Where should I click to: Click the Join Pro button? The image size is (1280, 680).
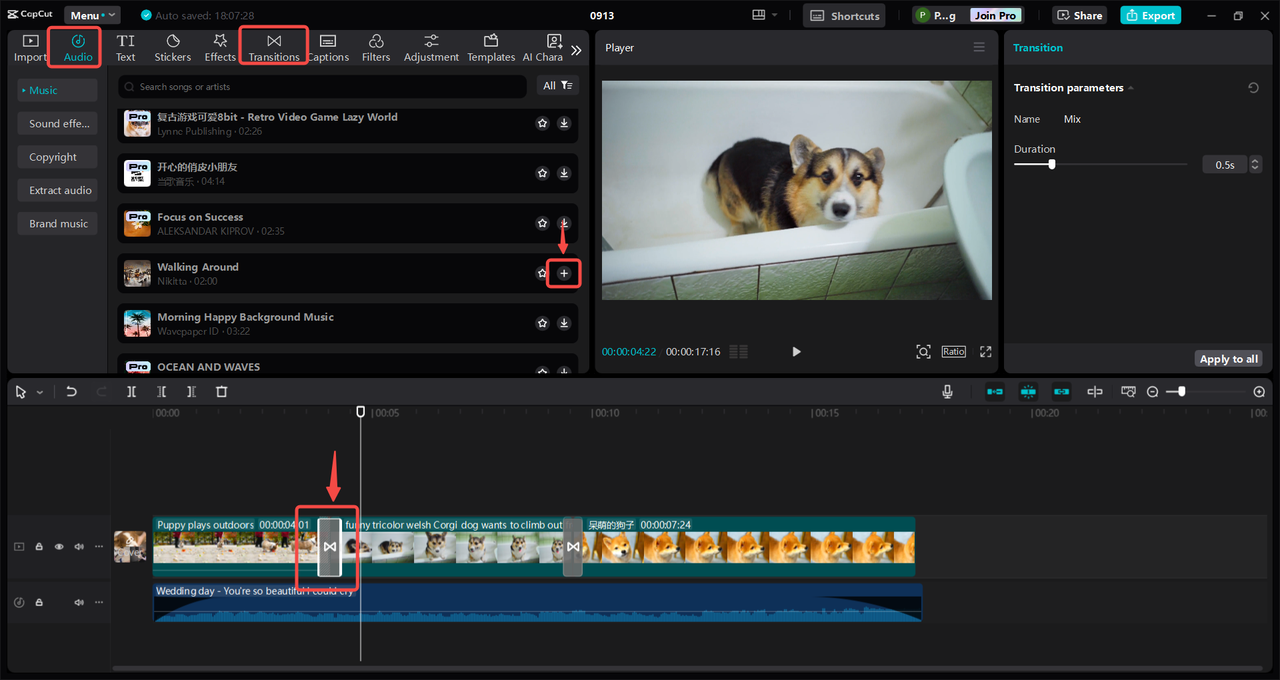click(x=996, y=15)
